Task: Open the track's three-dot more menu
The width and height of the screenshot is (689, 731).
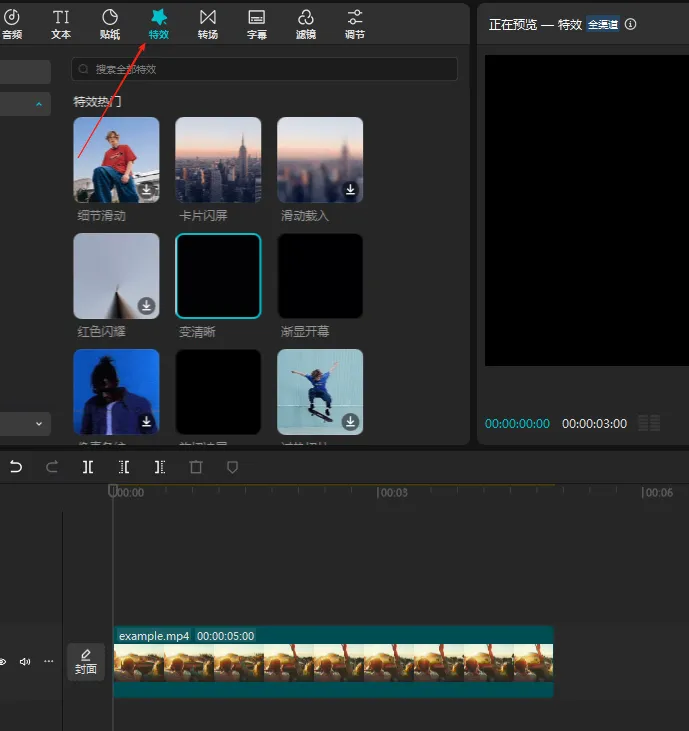Action: click(x=48, y=661)
